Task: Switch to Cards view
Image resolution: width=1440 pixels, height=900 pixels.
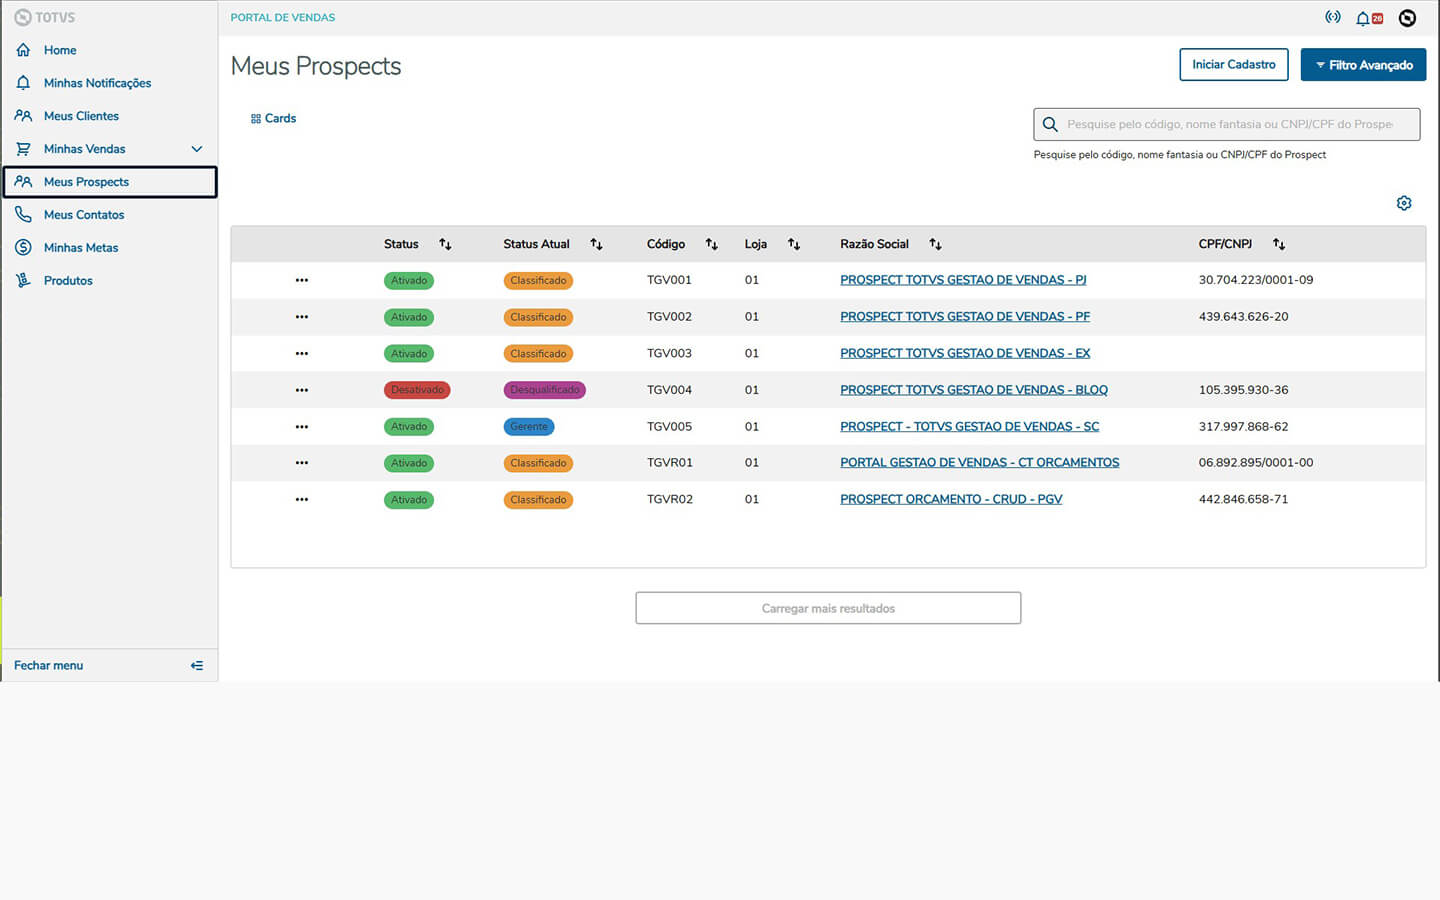Action: point(273,118)
